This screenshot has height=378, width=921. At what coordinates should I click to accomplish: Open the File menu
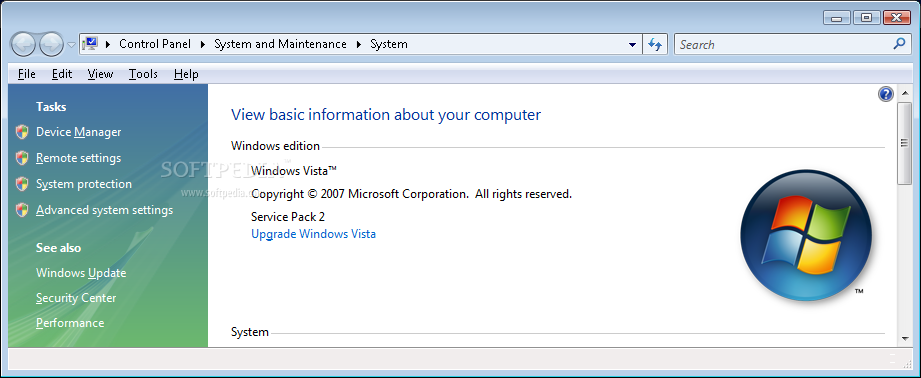(x=27, y=74)
